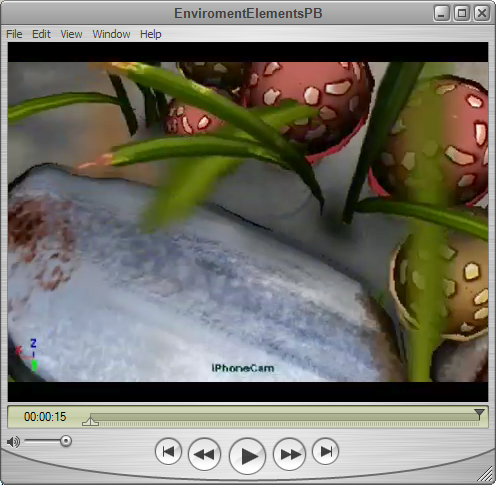The width and height of the screenshot is (496, 485).
Task: Click the volume slider knob
Action: pyautogui.click(x=66, y=441)
